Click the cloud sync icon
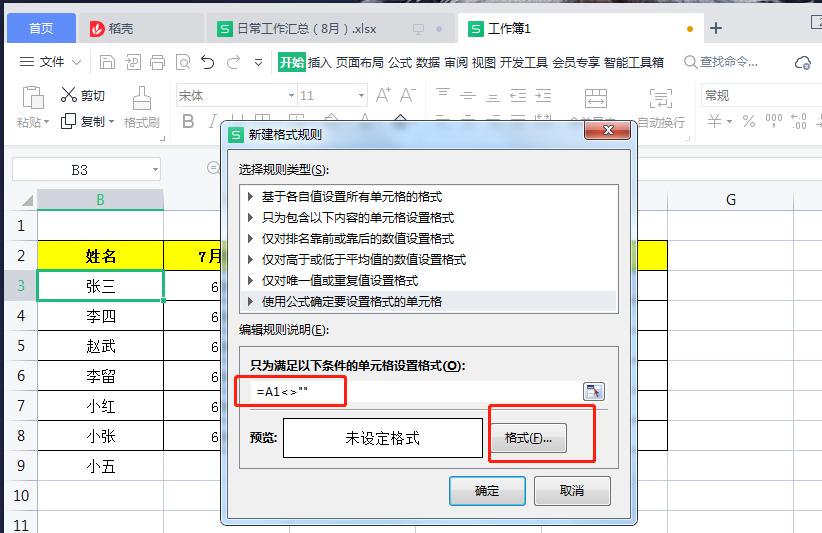The image size is (822, 533). click(803, 63)
